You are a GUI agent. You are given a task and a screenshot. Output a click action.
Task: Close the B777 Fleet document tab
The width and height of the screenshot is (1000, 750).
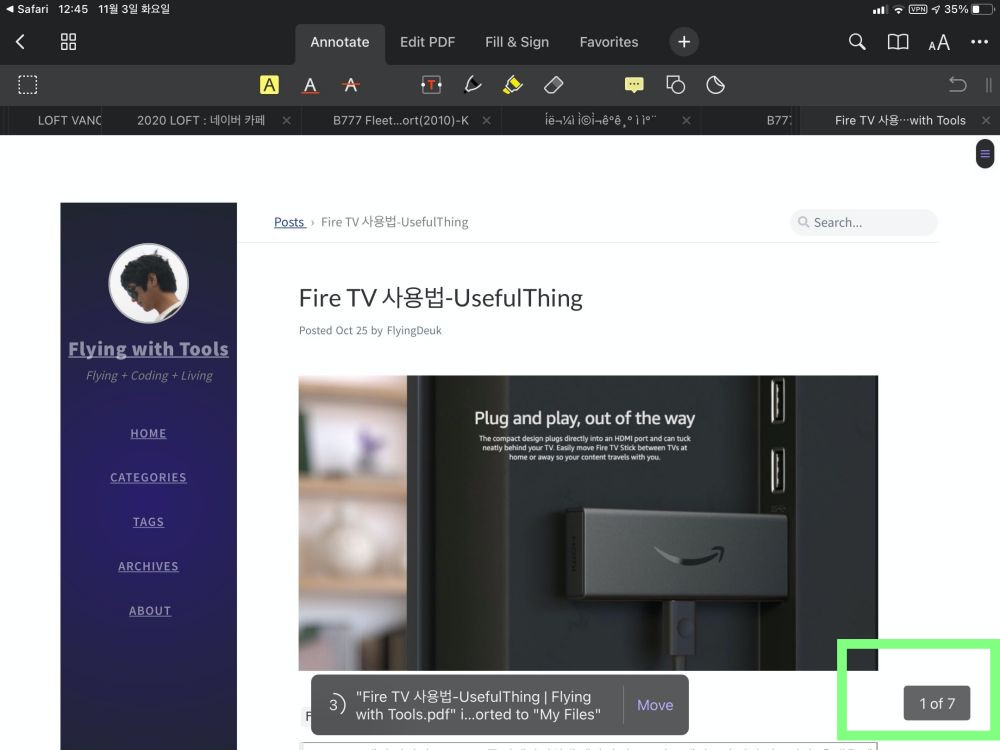click(x=486, y=120)
